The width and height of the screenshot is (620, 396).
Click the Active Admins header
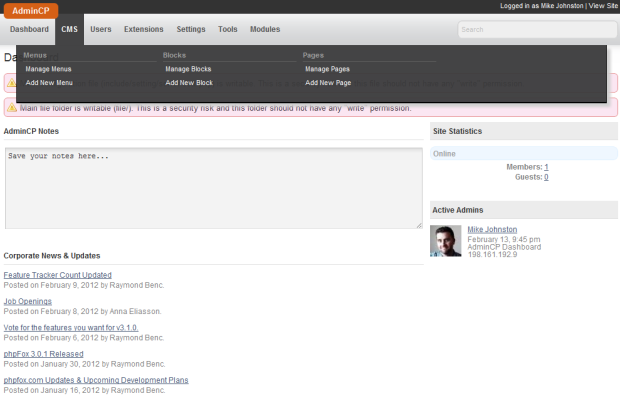[524, 210]
